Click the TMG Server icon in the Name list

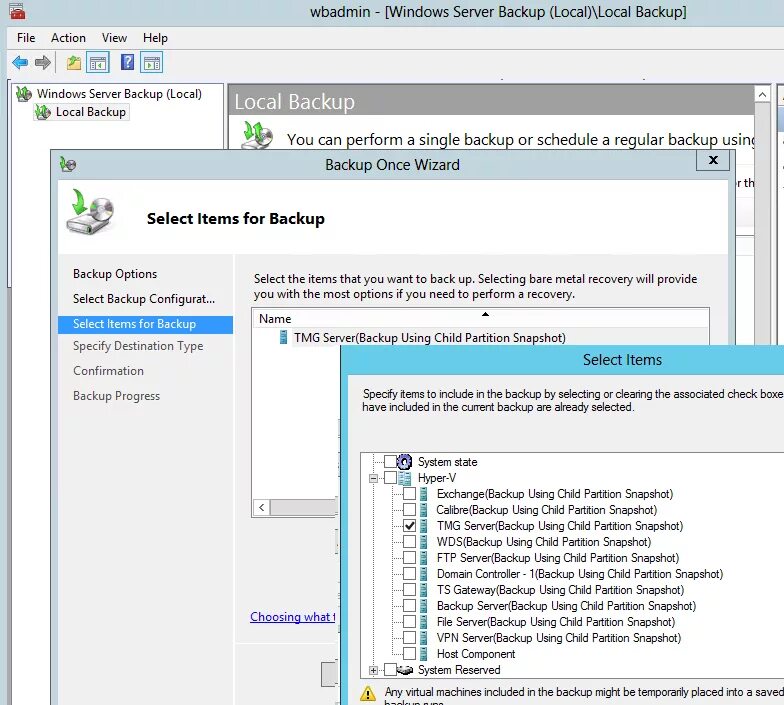coord(284,338)
